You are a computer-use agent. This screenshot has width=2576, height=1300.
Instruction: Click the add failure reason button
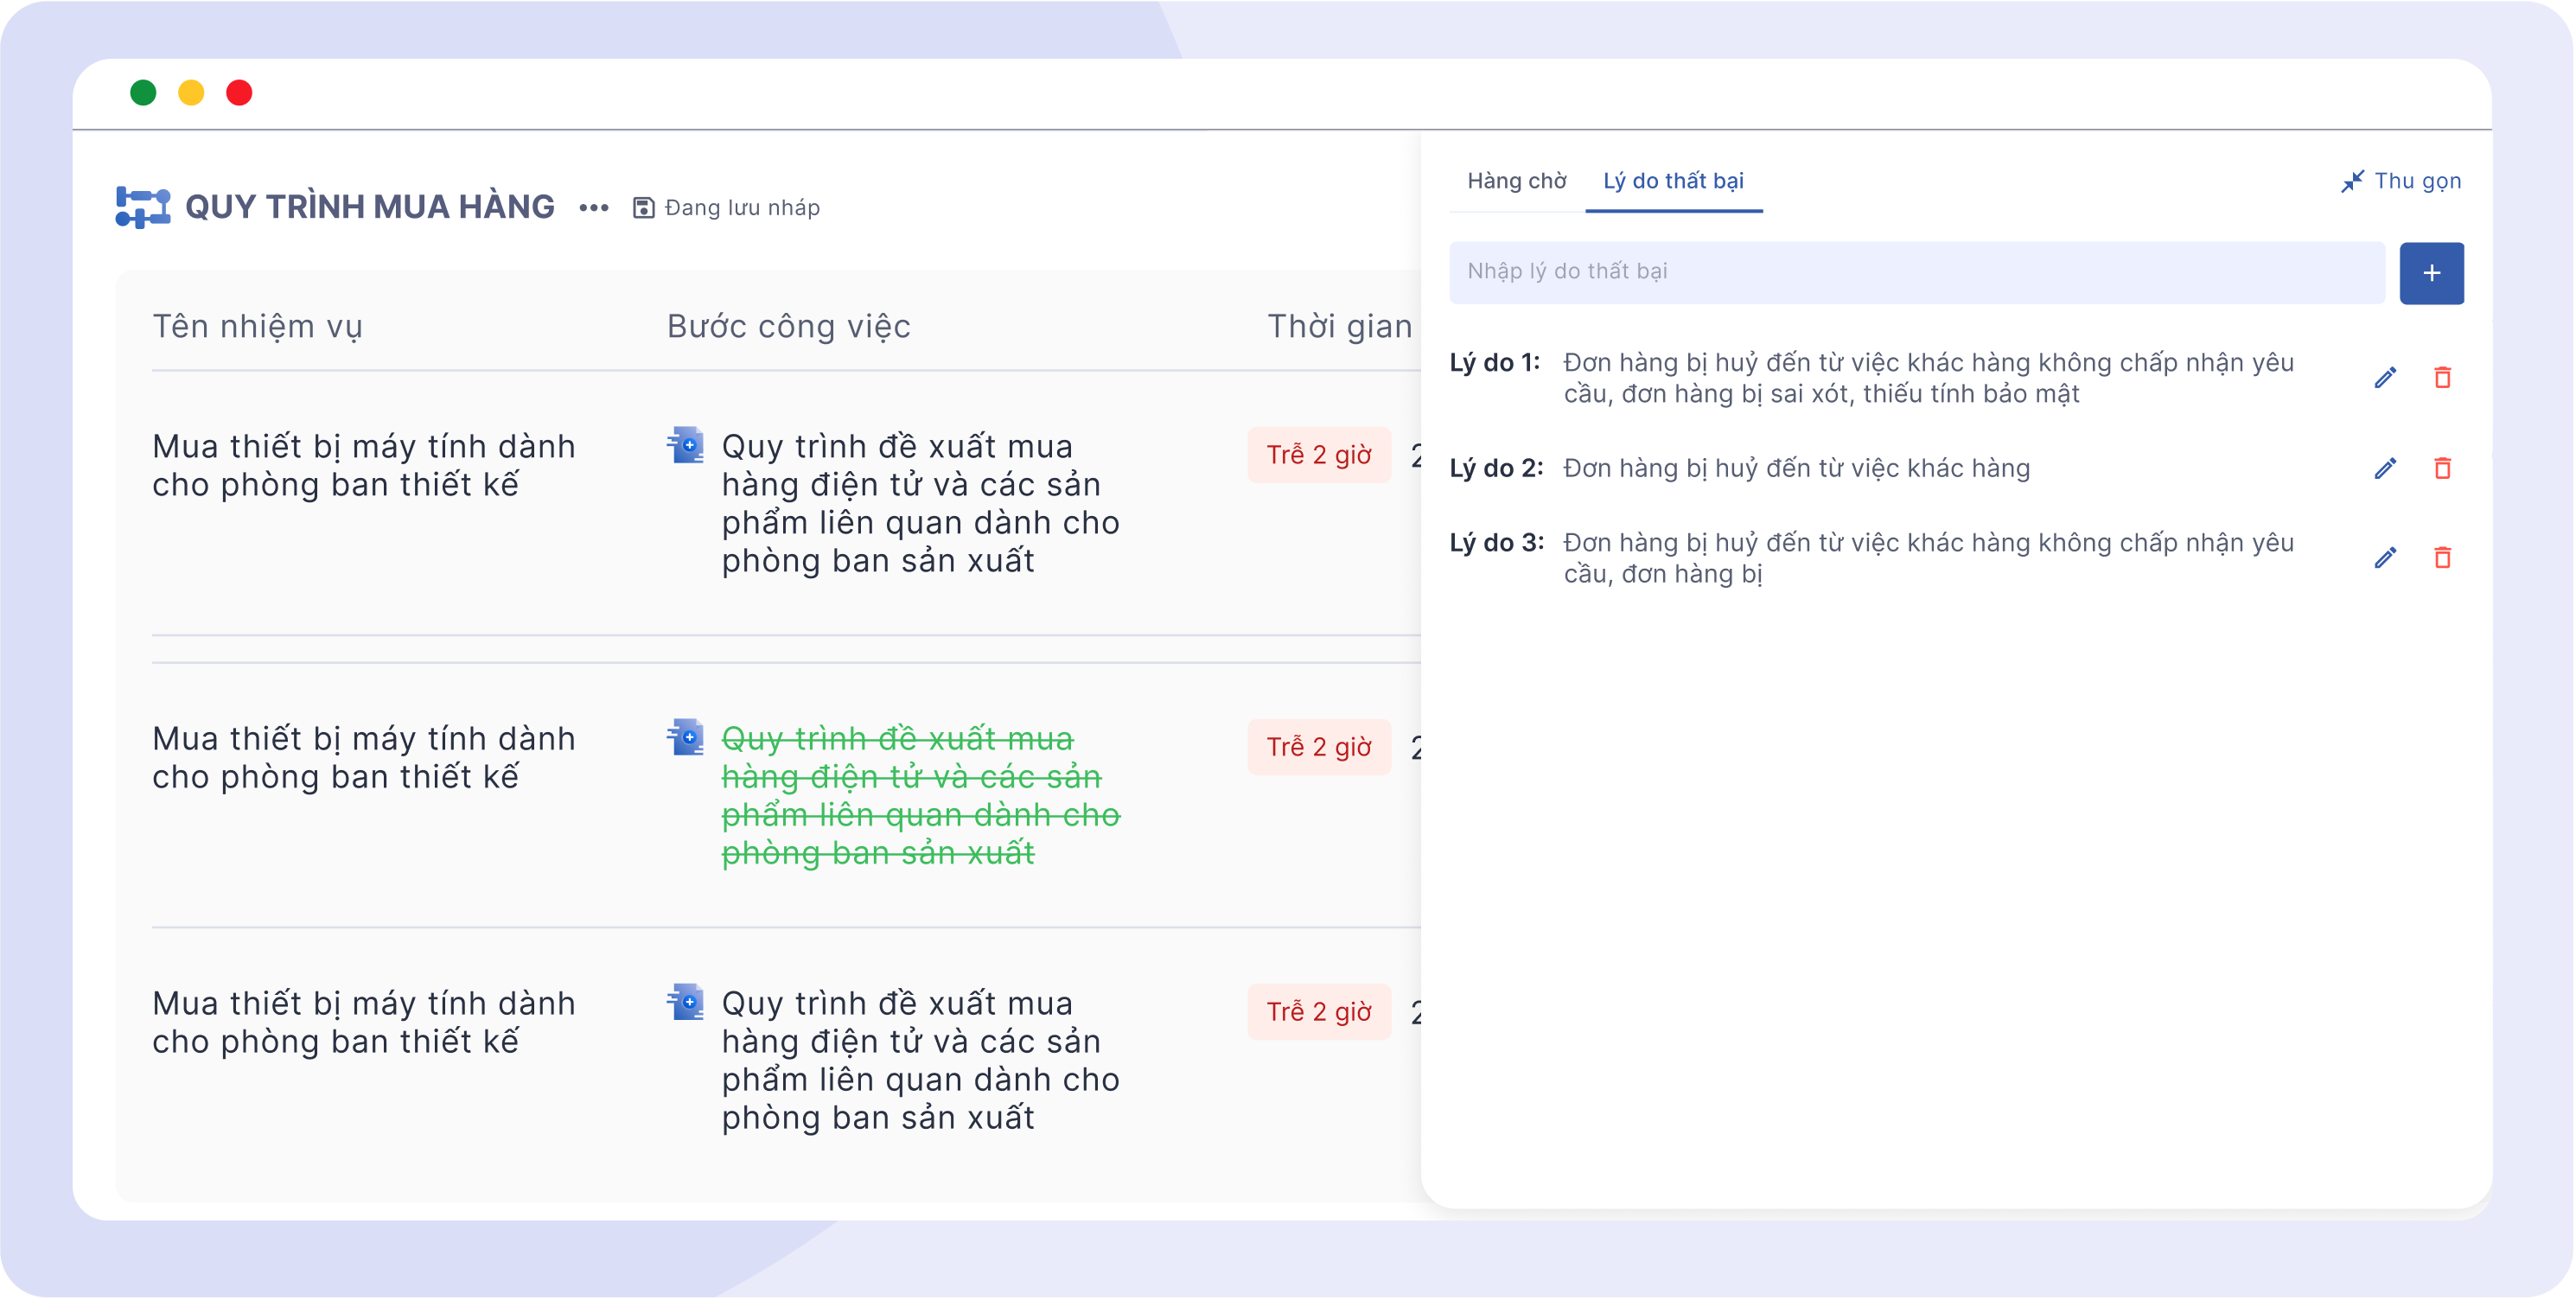(2432, 272)
